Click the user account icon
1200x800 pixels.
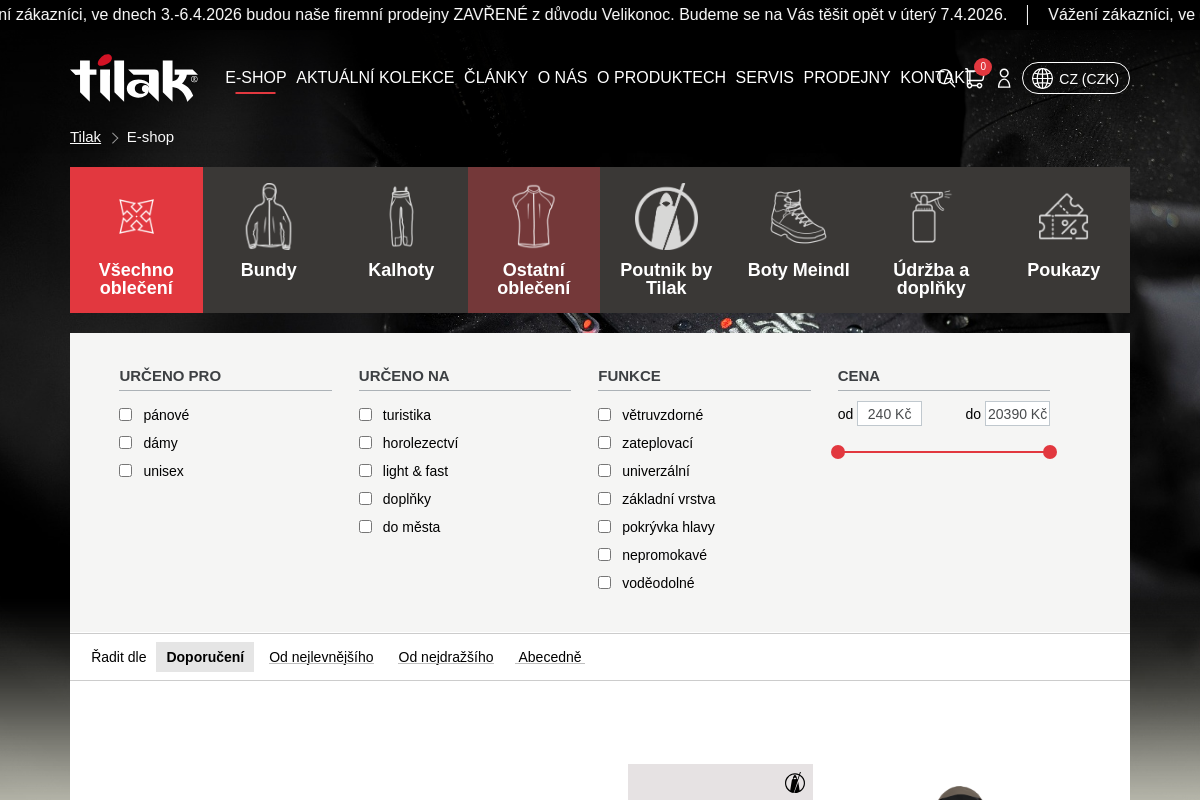tap(1004, 78)
